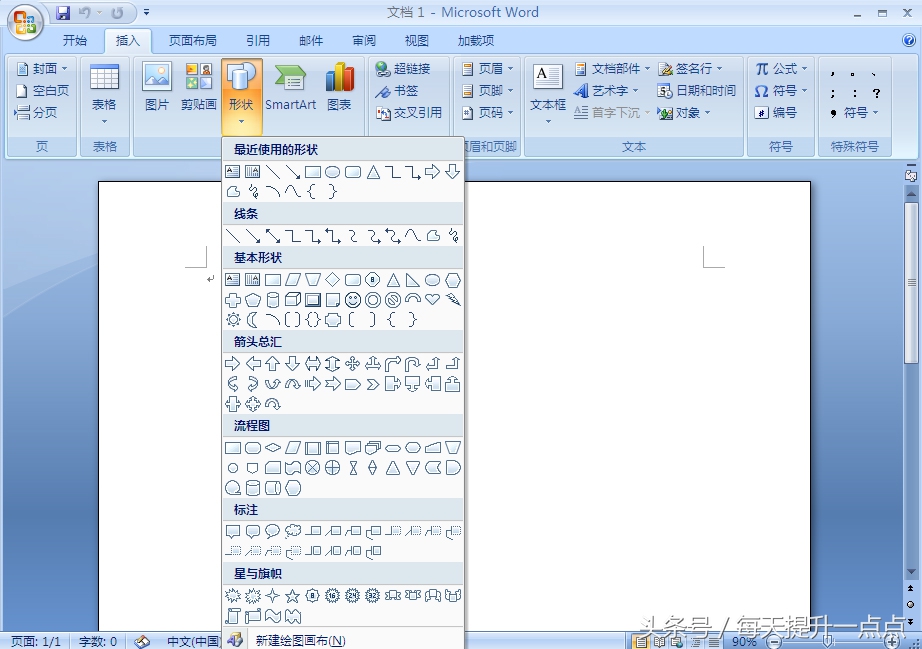The height and width of the screenshot is (649, 922).
Task: Switch to Review (审阅) tab
Action: point(363,40)
